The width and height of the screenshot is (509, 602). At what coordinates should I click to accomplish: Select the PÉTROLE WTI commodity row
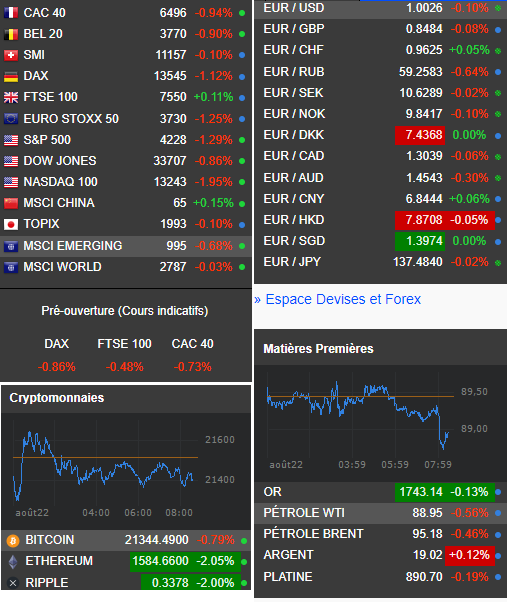[380, 513]
